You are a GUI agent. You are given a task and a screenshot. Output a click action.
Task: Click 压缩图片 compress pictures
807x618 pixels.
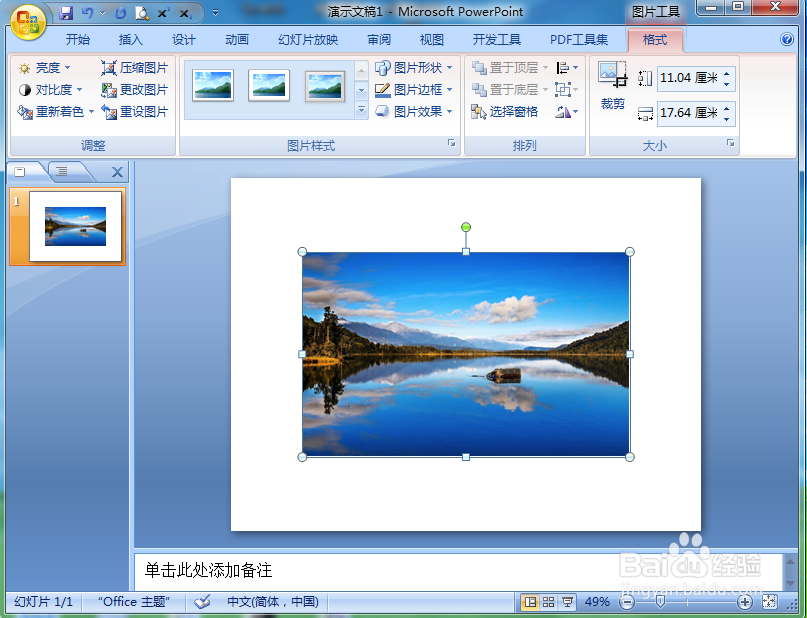pos(134,68)
